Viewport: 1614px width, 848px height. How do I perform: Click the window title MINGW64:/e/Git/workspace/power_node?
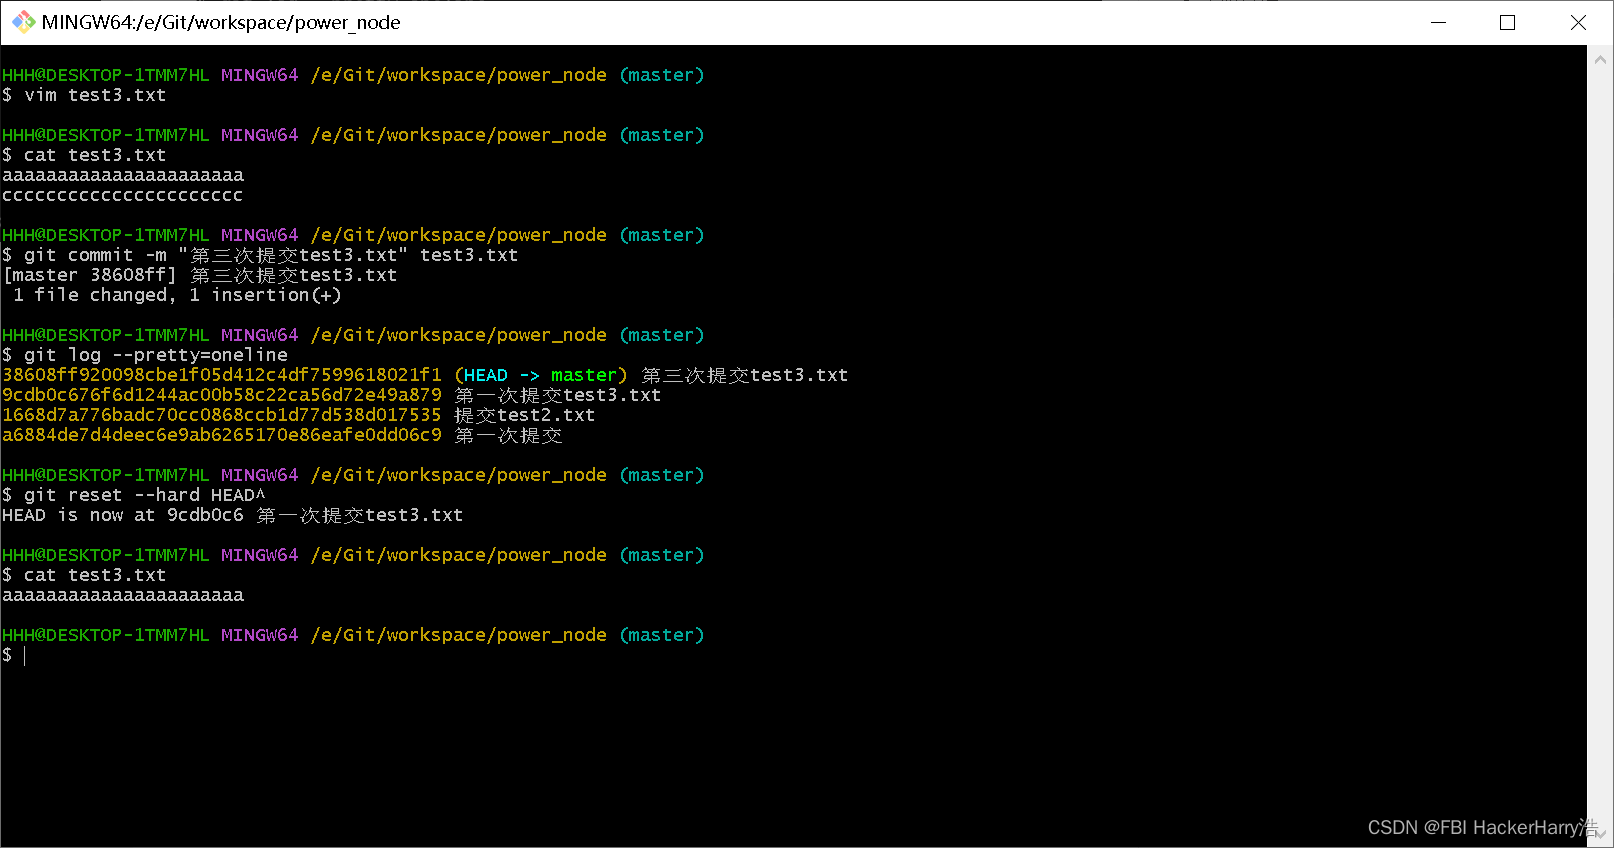pos(221,22)
